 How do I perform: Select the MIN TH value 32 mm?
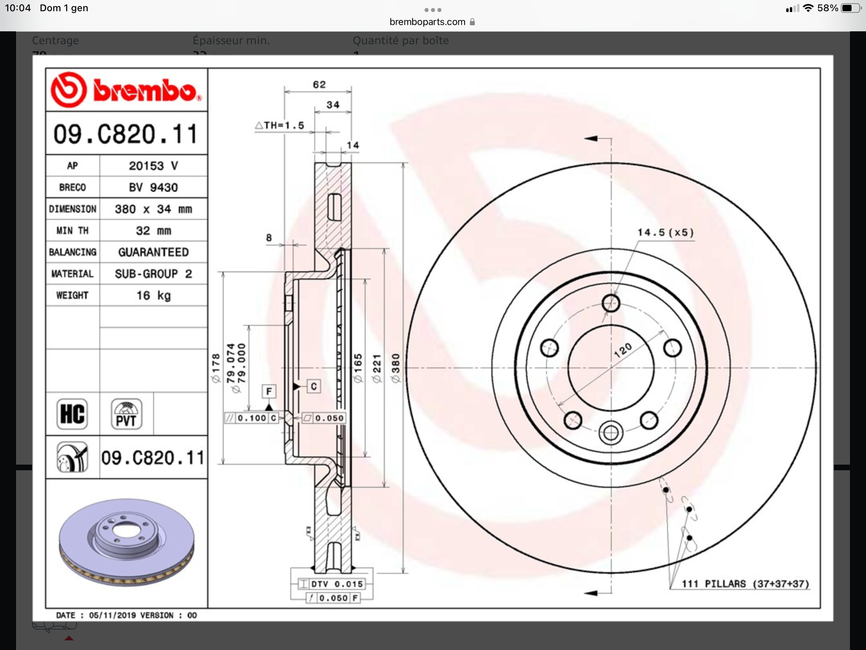[x=154, y=230]
